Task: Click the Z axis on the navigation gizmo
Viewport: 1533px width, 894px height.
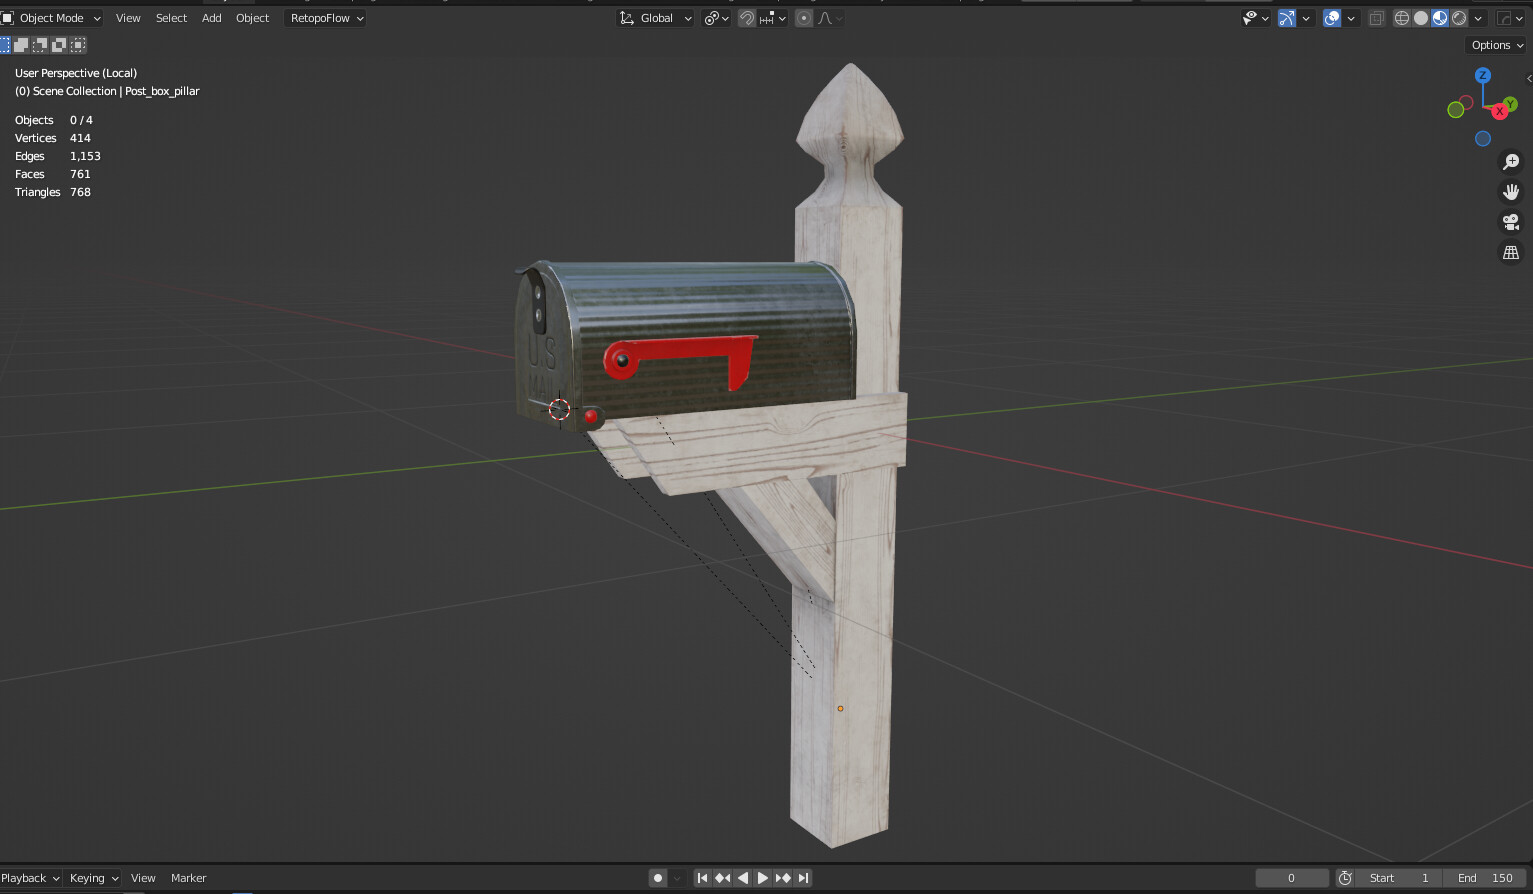Action: point(1482,75)
